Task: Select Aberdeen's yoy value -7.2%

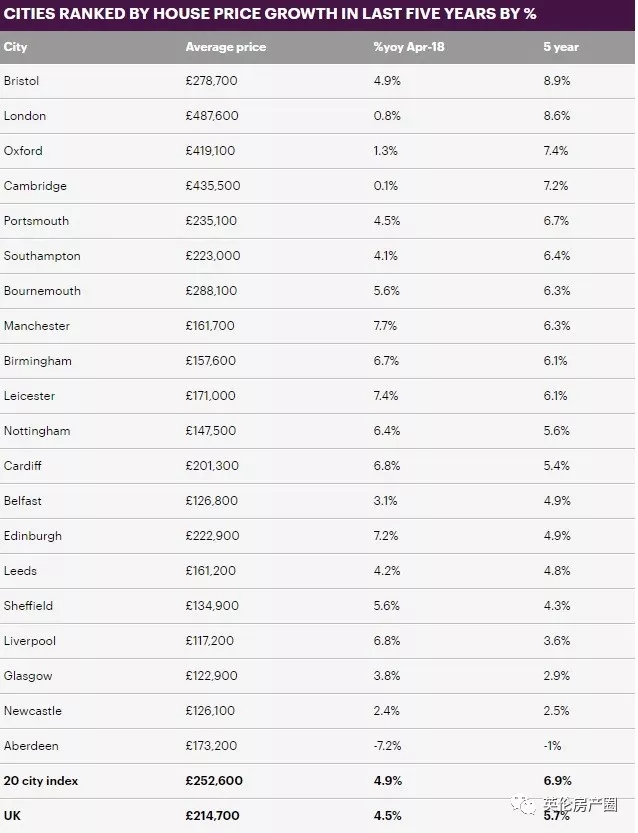Action: [387, 746]
